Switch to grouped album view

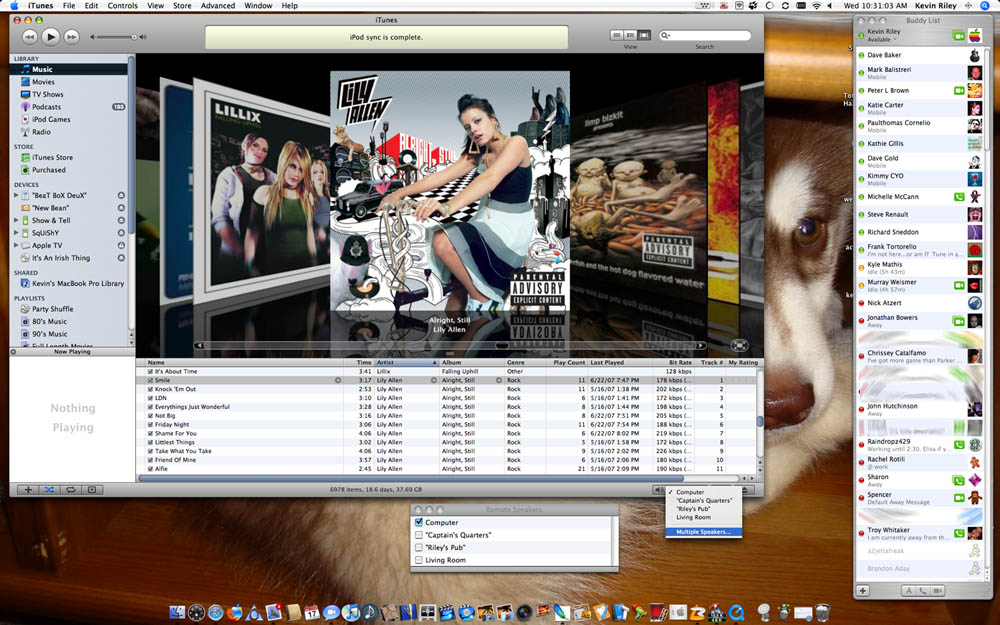[x=630, y=35]
